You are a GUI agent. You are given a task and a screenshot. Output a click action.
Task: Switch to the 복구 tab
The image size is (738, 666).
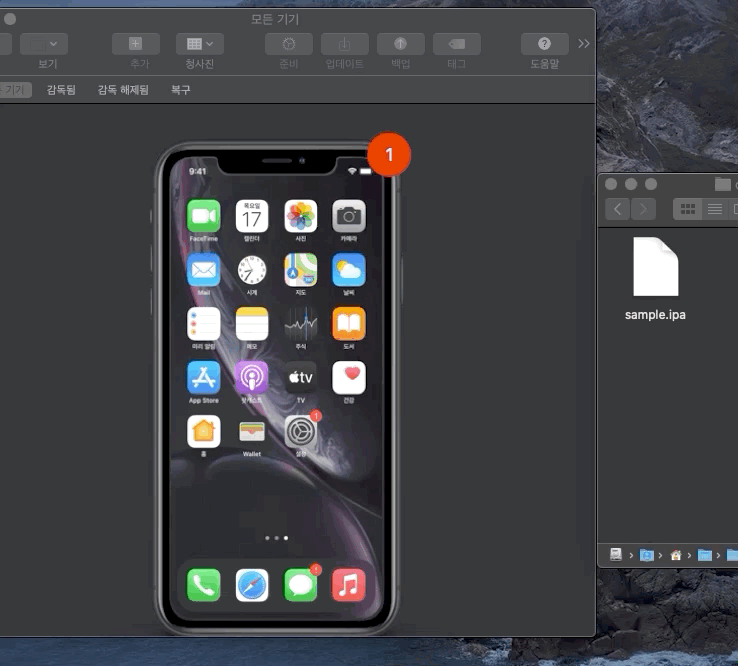181,89
